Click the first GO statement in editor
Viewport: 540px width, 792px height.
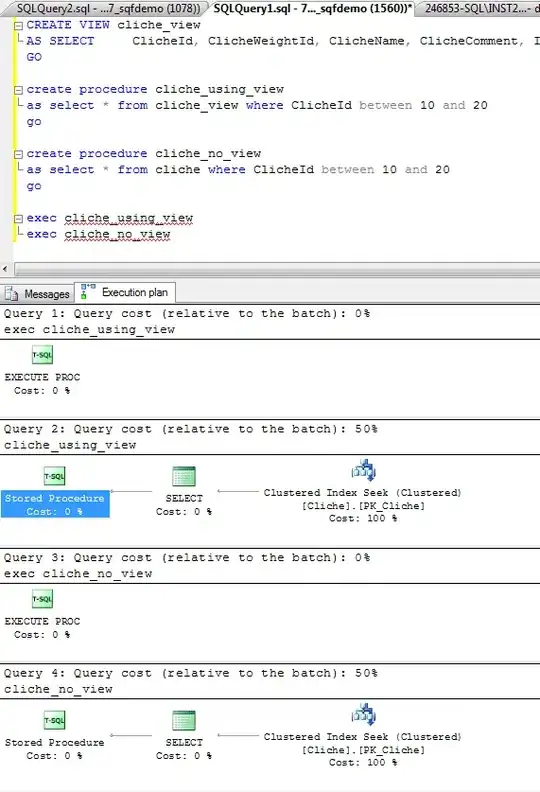pos(34,57)
